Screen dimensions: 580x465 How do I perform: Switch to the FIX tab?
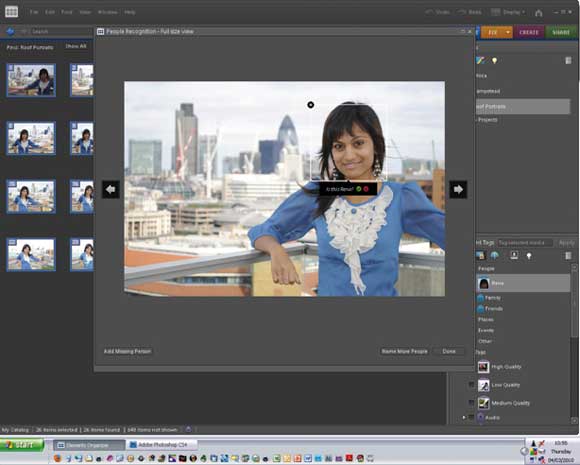tap(493, 32)
